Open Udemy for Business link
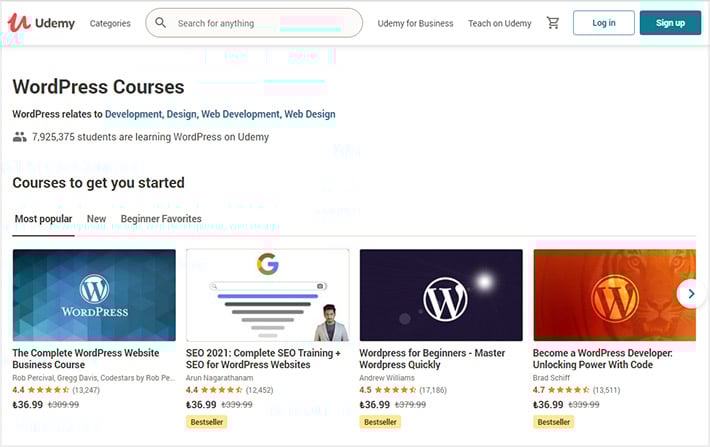This screenshot has width=710, height=447. [x=415, y=23]
